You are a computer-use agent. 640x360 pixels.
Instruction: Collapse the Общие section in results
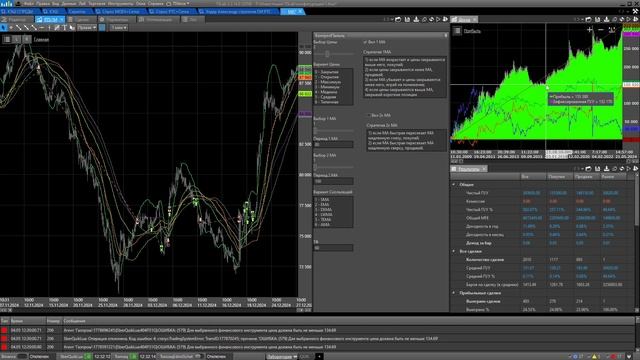point(454,184)
